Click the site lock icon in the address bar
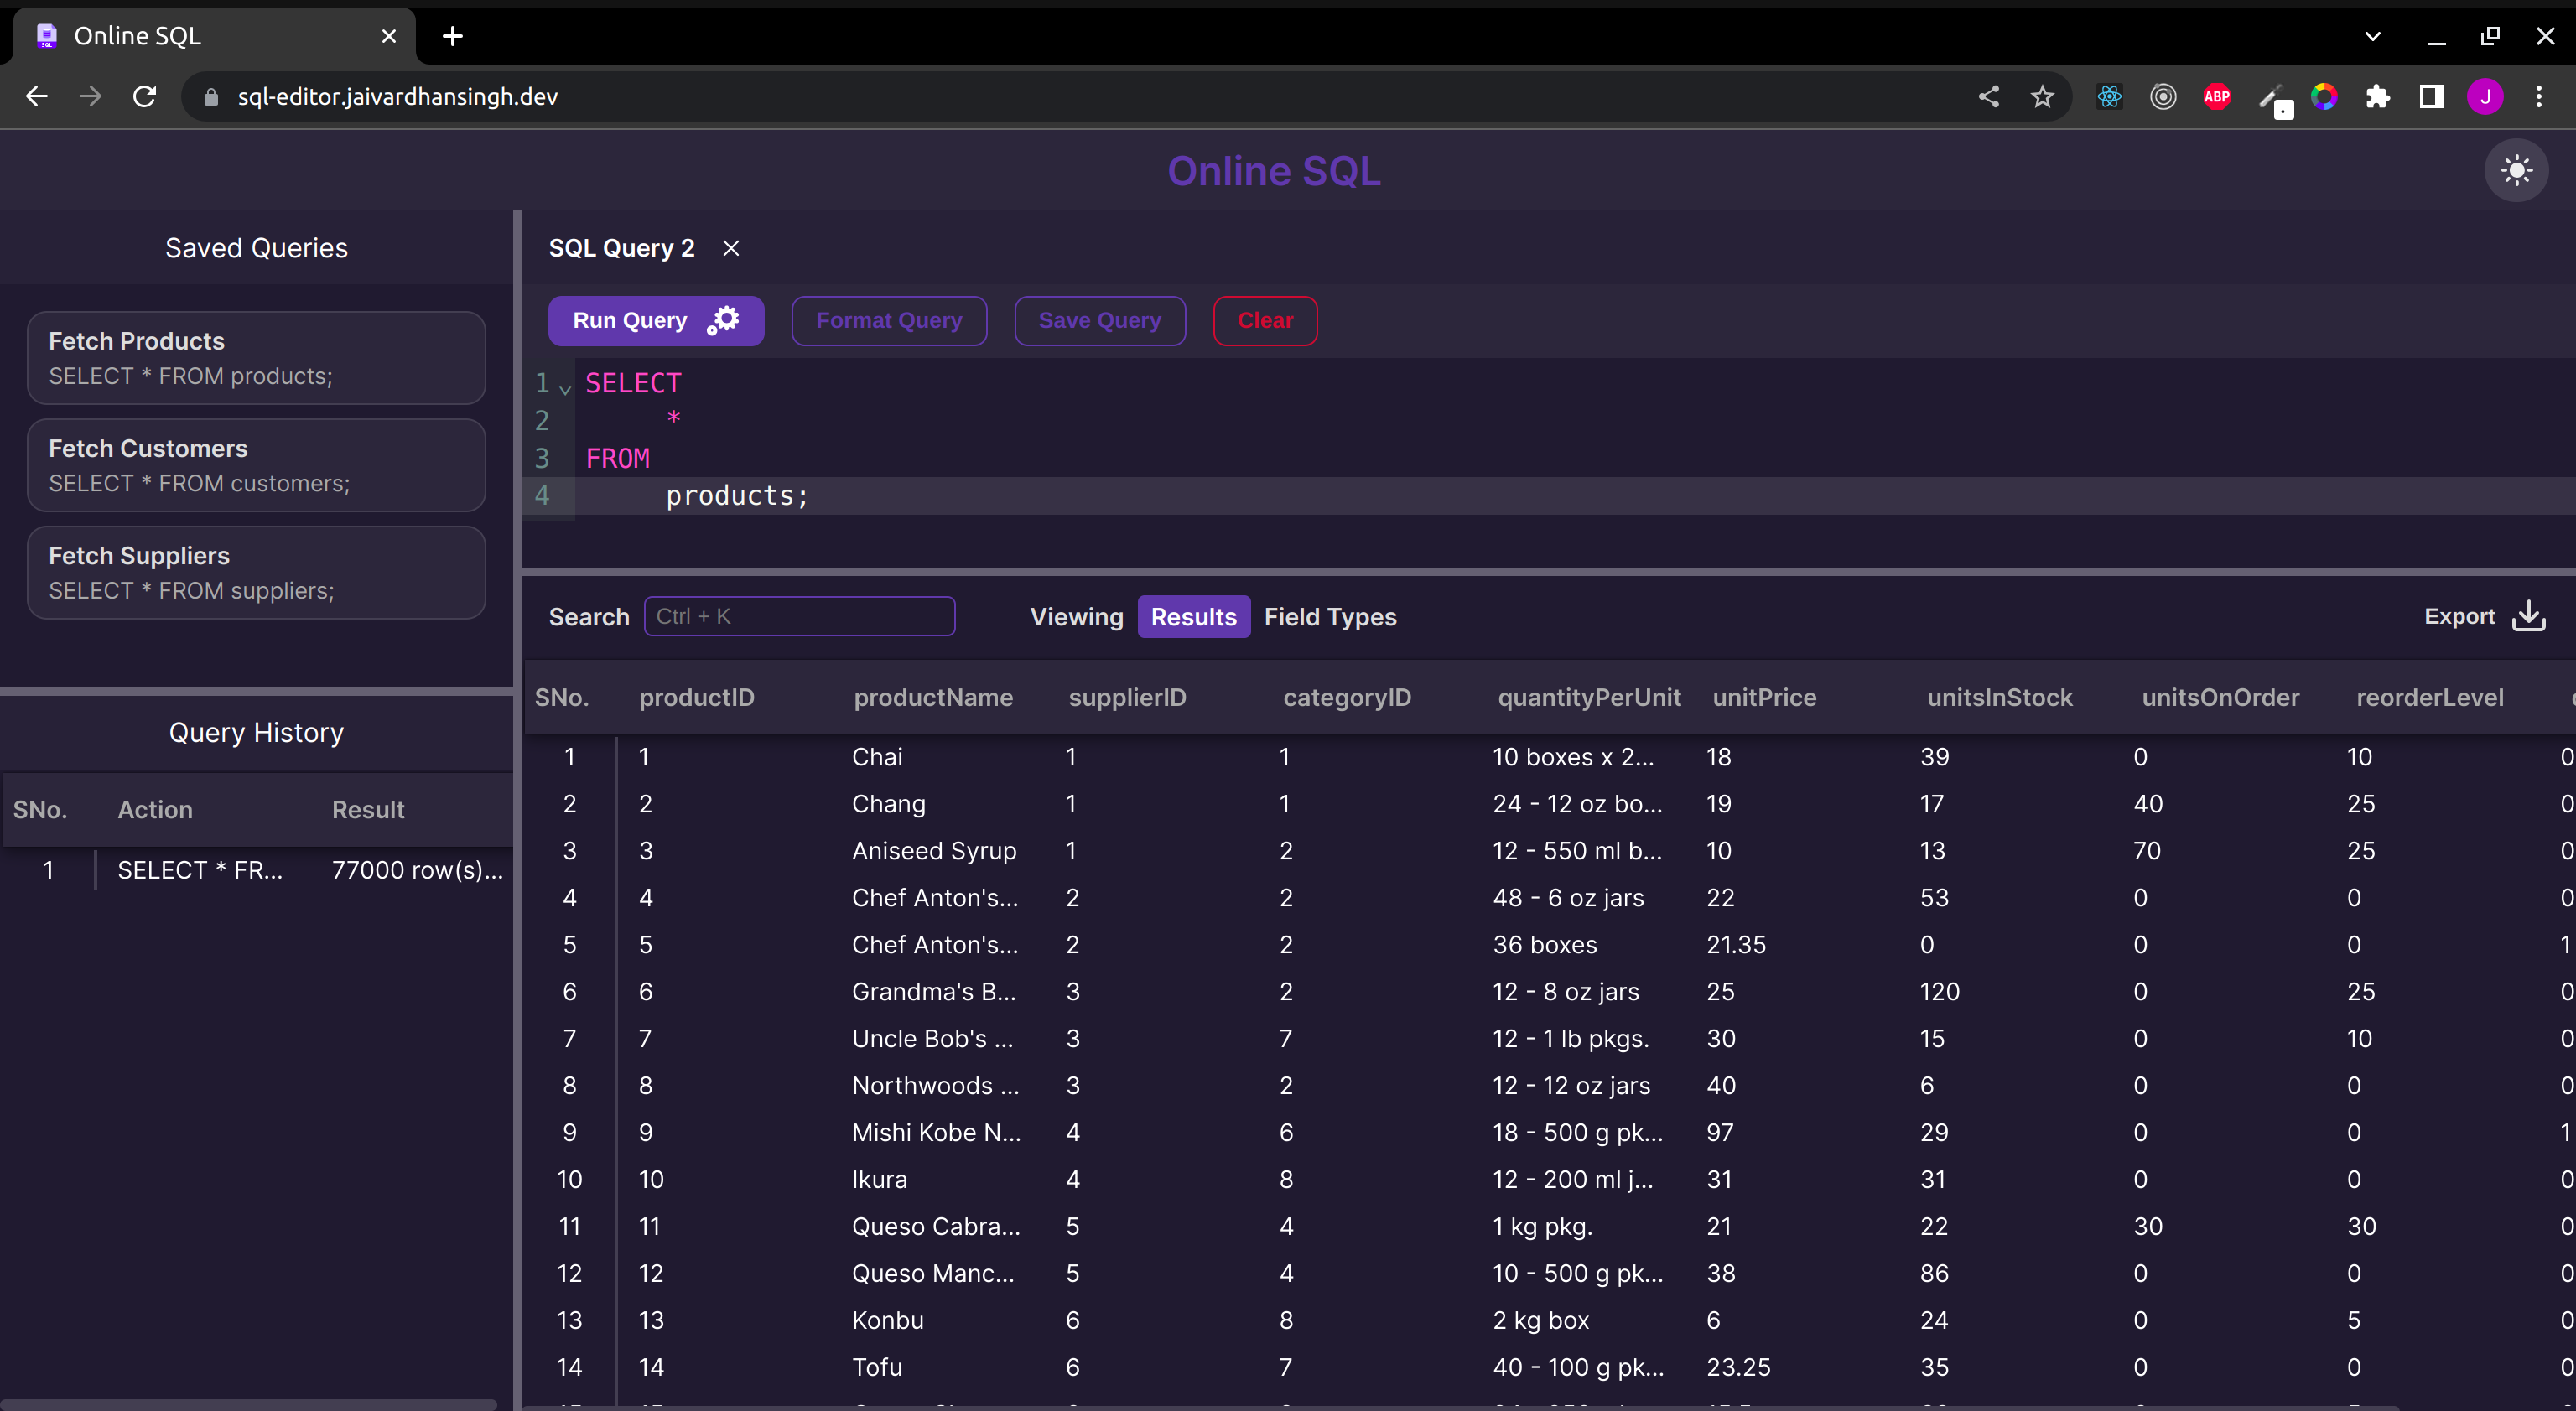2576x1411 pixels. tap(211, 97)
